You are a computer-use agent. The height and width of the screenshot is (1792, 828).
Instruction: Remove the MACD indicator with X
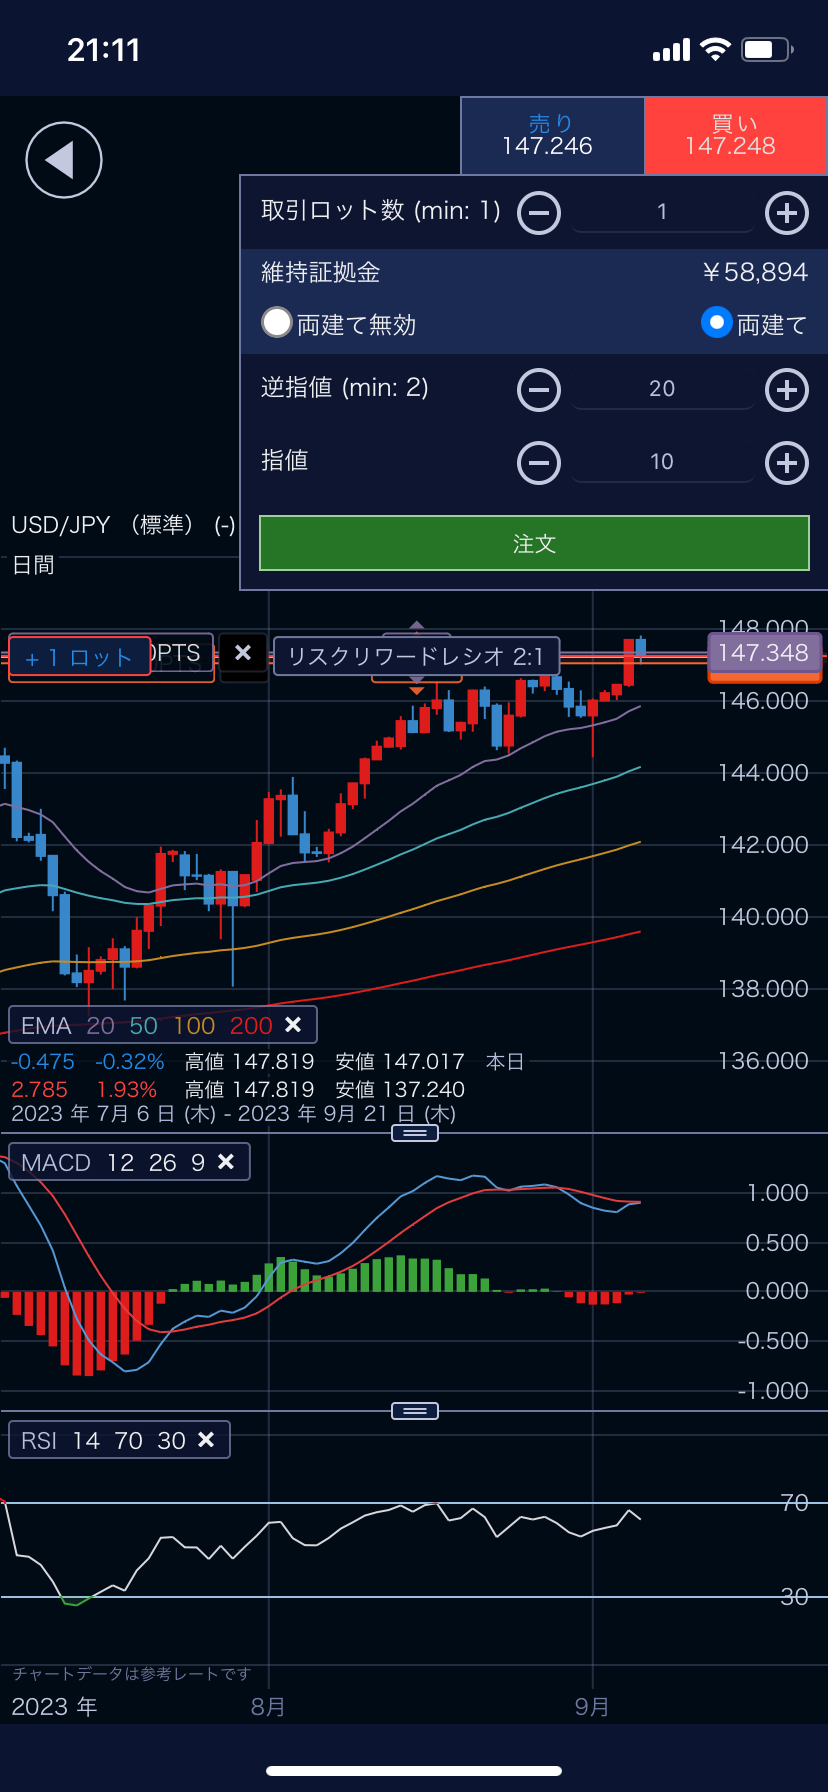coord(226,1162)
